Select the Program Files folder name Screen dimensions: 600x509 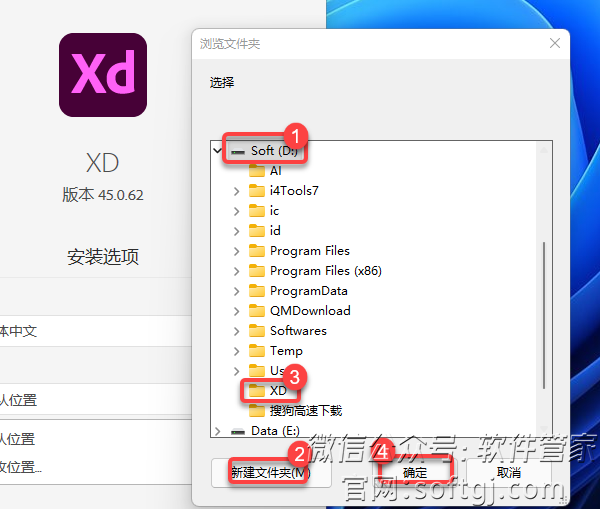coord(310,251)
